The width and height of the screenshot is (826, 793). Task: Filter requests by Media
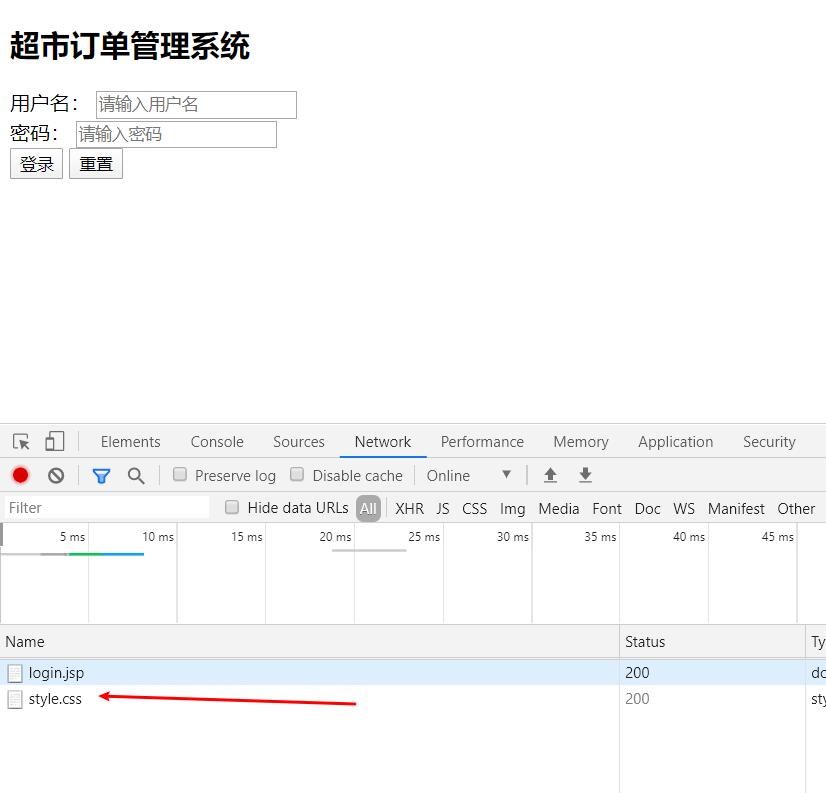click(x=559, y=508)
